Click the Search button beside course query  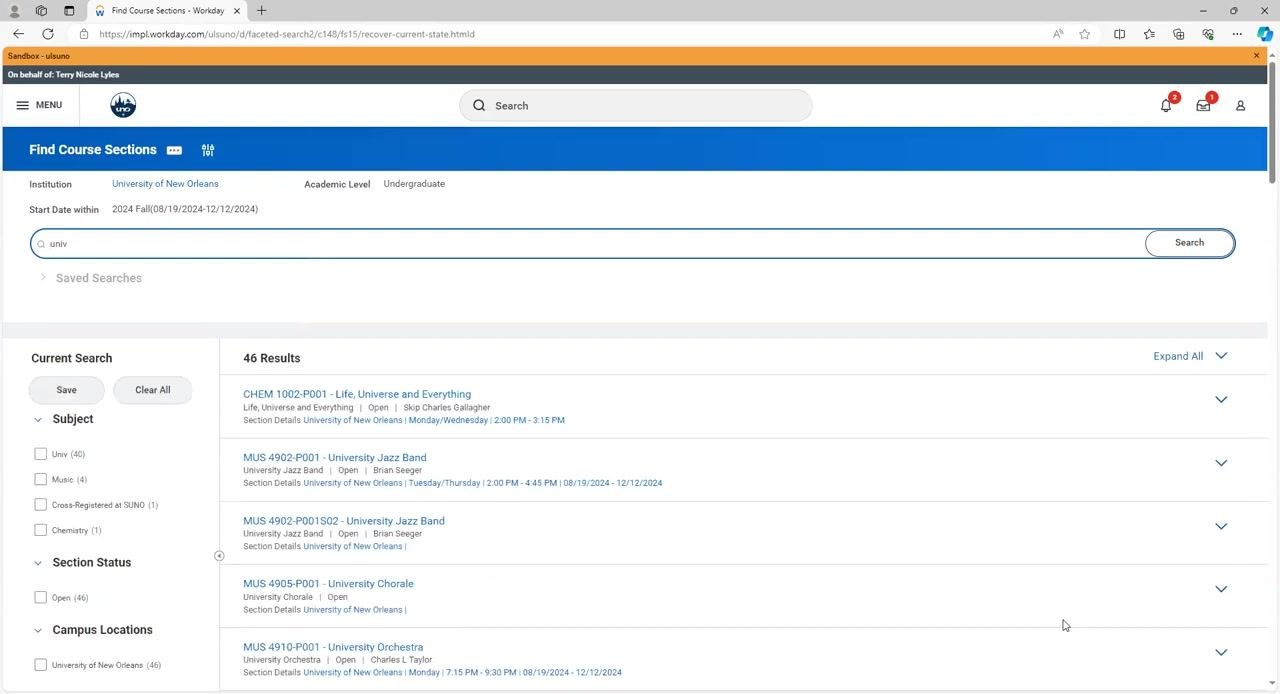click(1189, 243)
